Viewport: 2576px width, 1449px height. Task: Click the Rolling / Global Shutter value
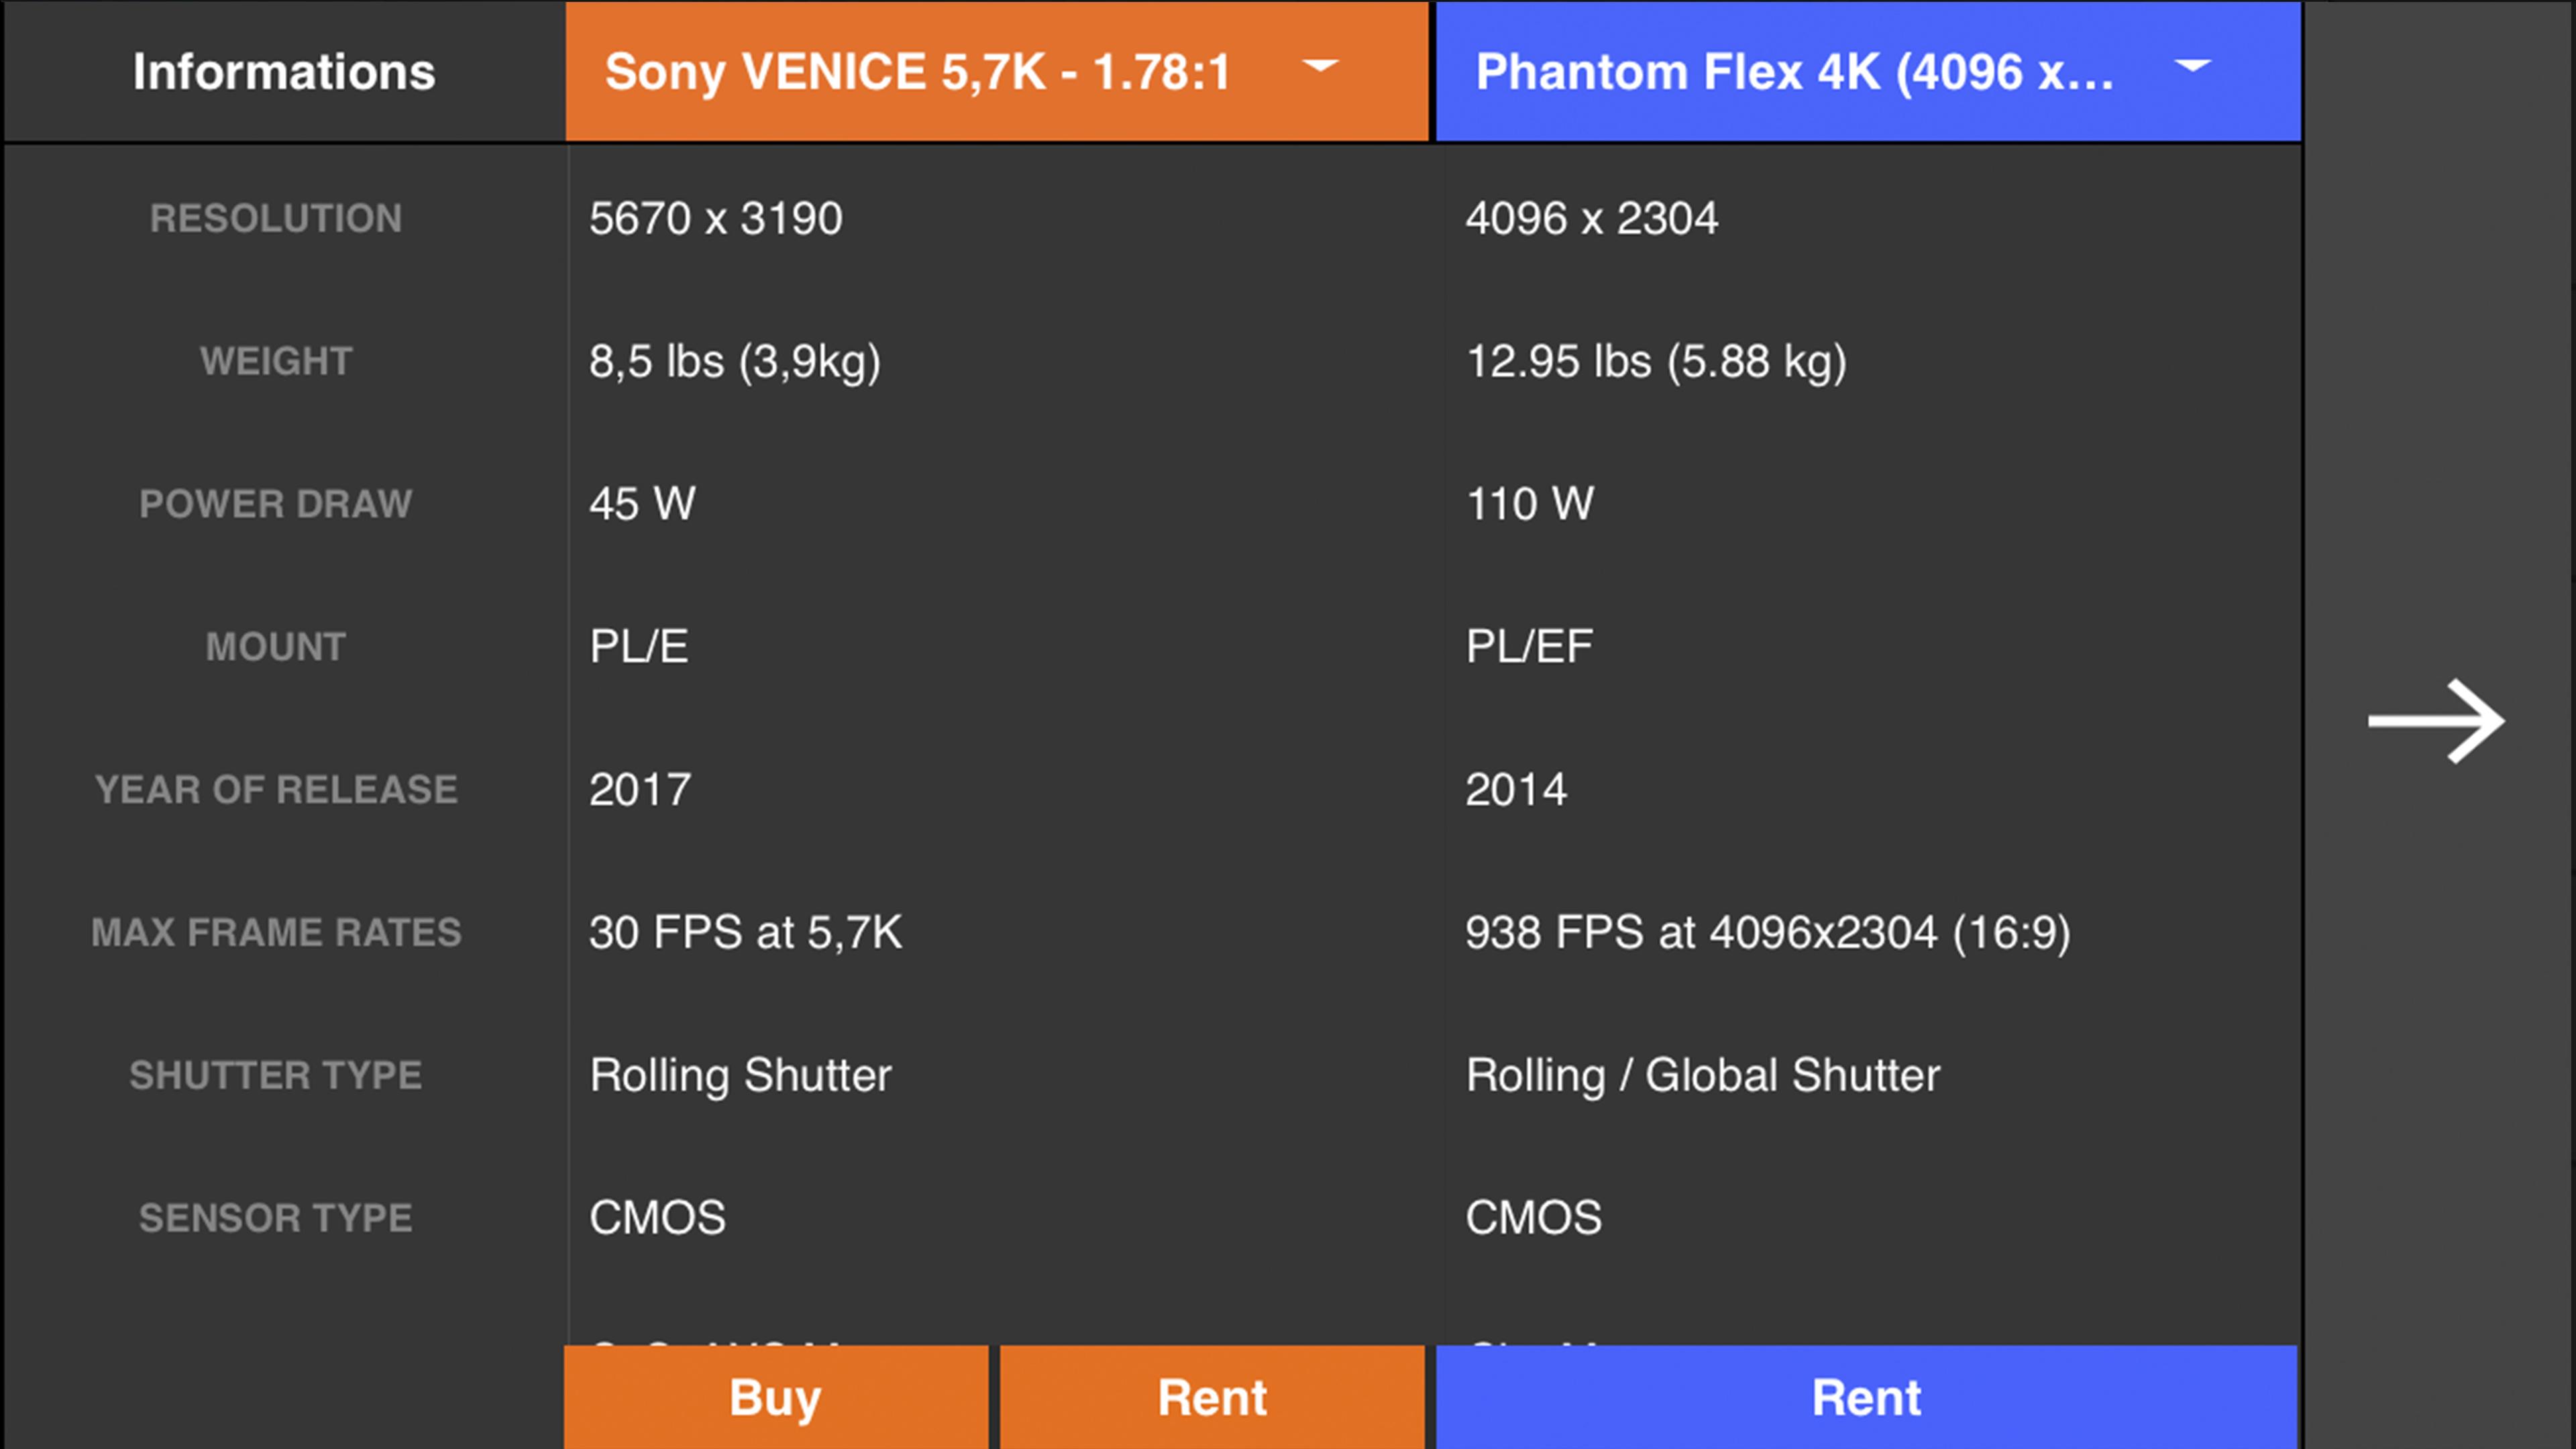1703,1076
